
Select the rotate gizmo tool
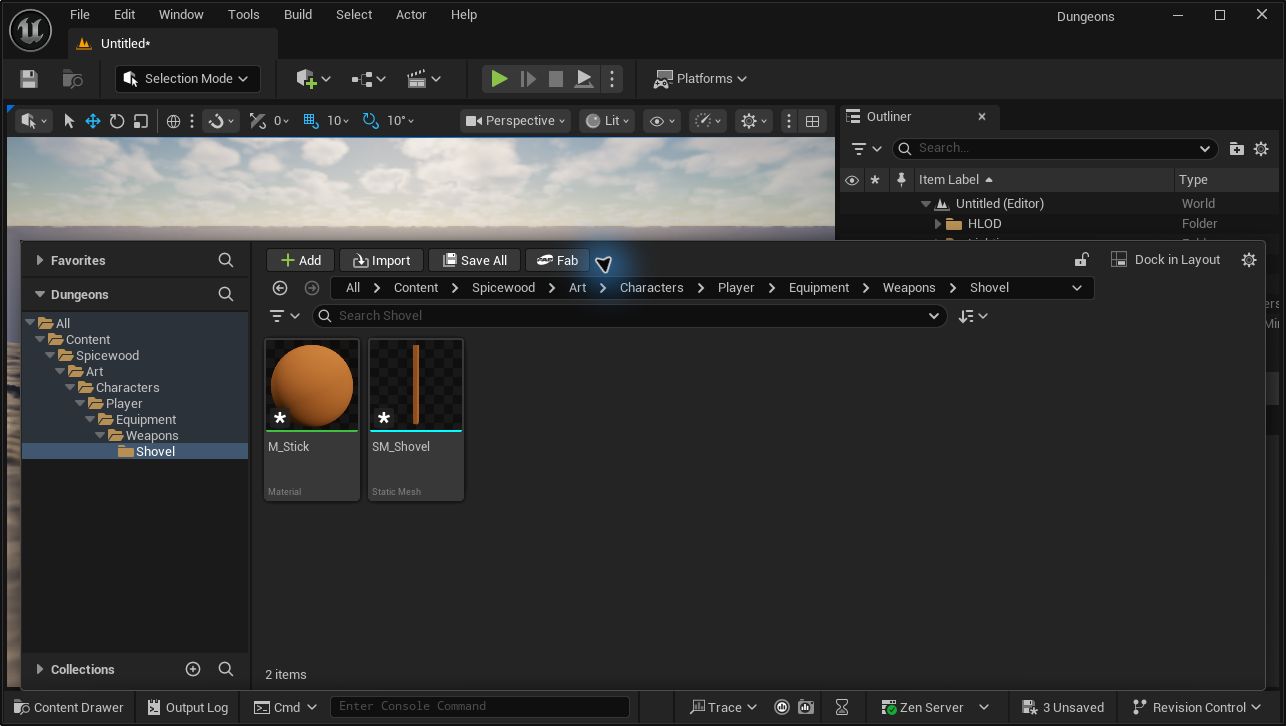pos(117,121)
